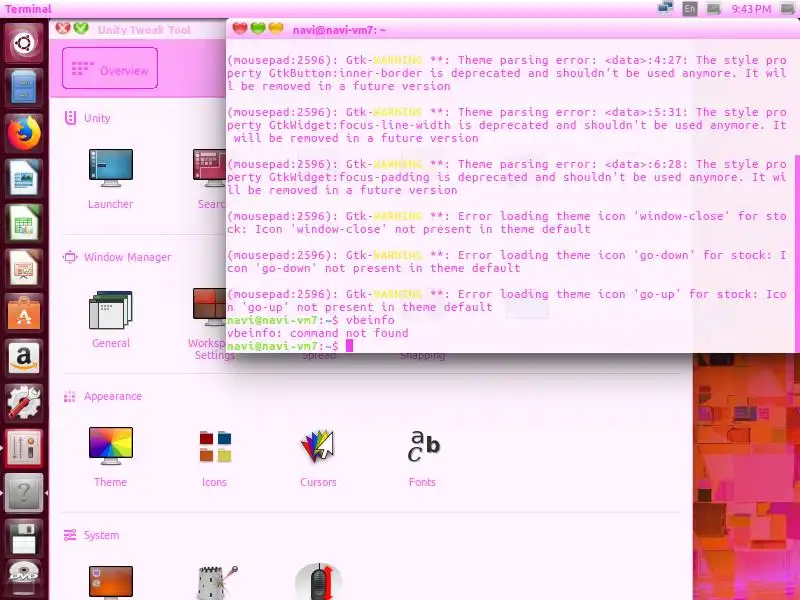Click the Window Manager section heading
800x600 pixels.
[117, 257]
